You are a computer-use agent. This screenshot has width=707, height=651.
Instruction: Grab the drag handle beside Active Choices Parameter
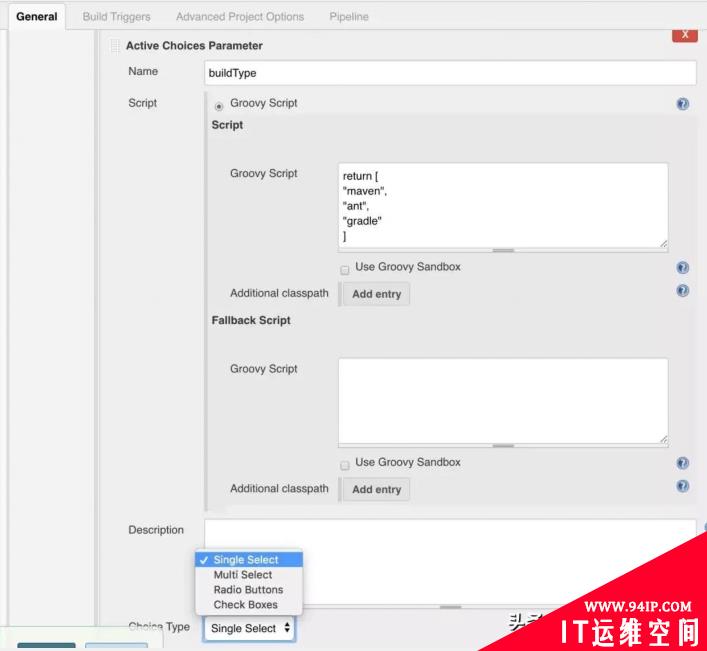click(x=115, y=46)
